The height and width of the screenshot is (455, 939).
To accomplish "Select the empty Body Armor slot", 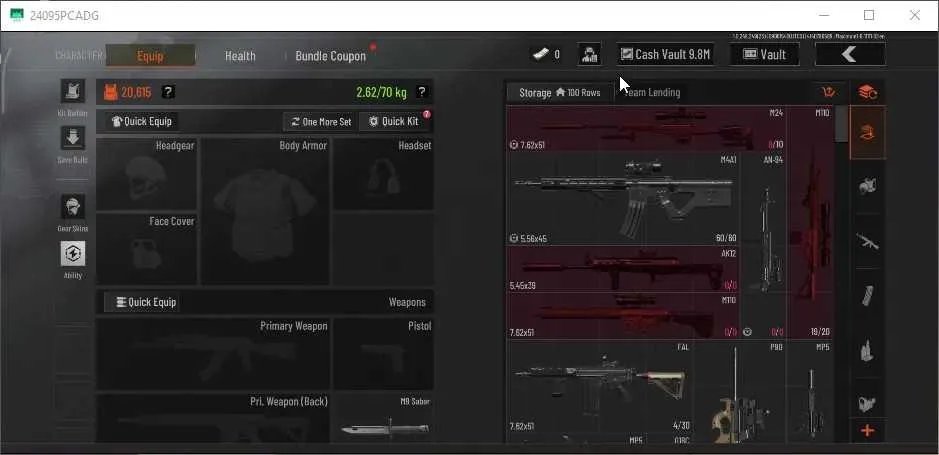I will tap(265, 211).
